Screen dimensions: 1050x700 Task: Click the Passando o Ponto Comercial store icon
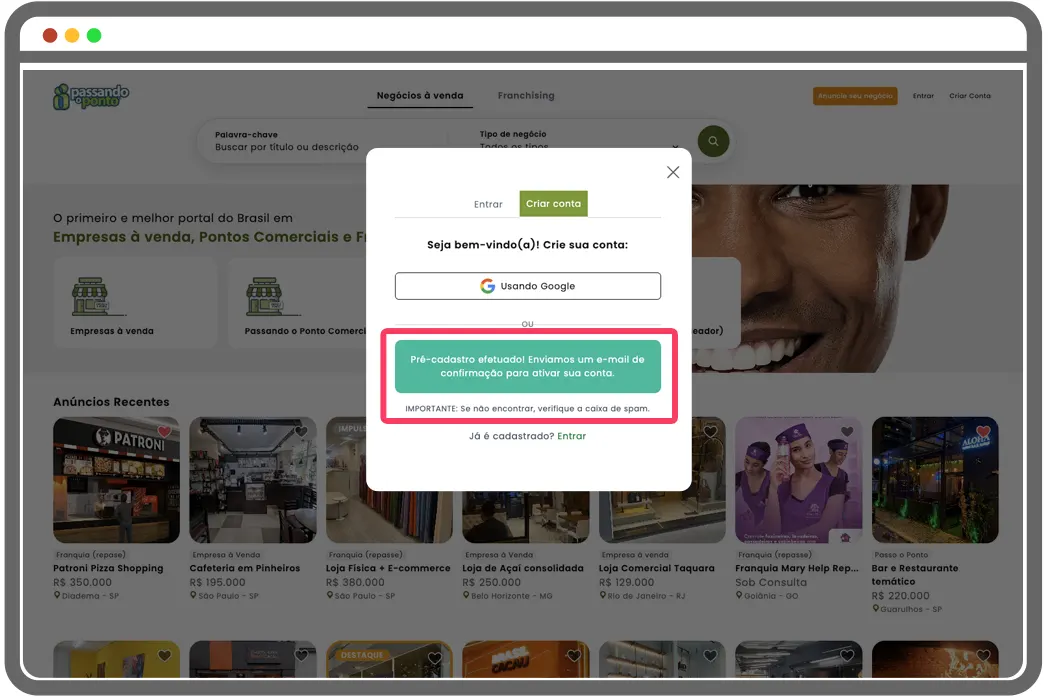(x=267, y=296)
